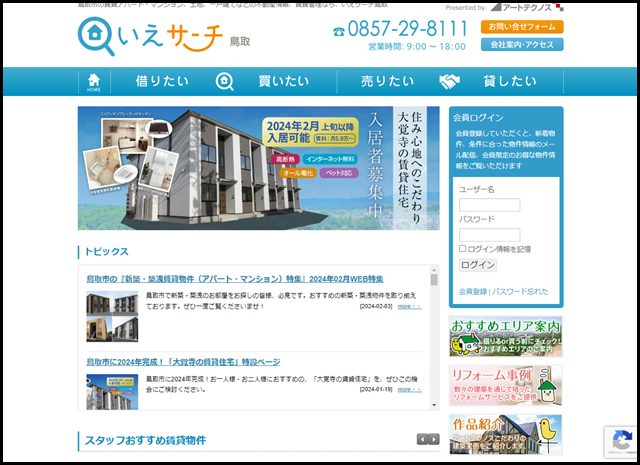
Task: Open the パスワード忘れた link
Action: pyautogui.click(x=520, y=291)
